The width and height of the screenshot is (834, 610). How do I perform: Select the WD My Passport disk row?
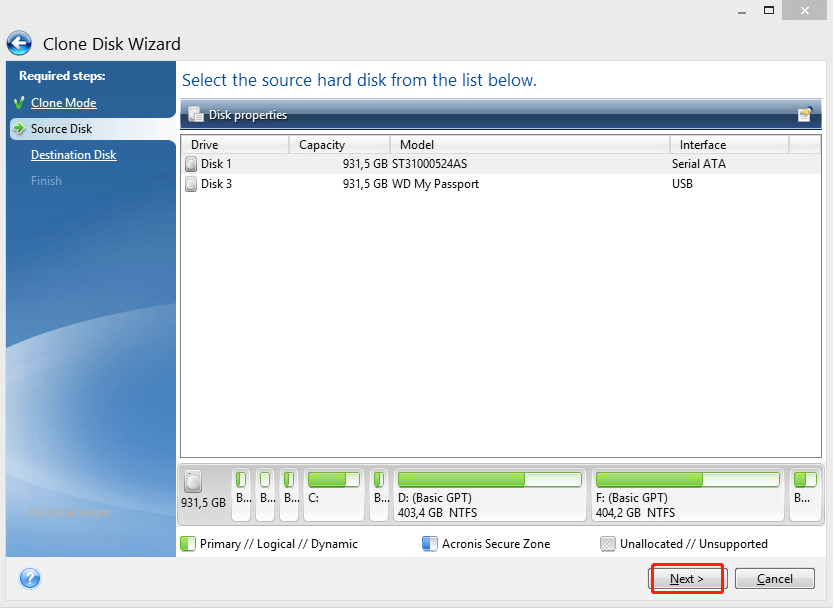click(440, 184)
